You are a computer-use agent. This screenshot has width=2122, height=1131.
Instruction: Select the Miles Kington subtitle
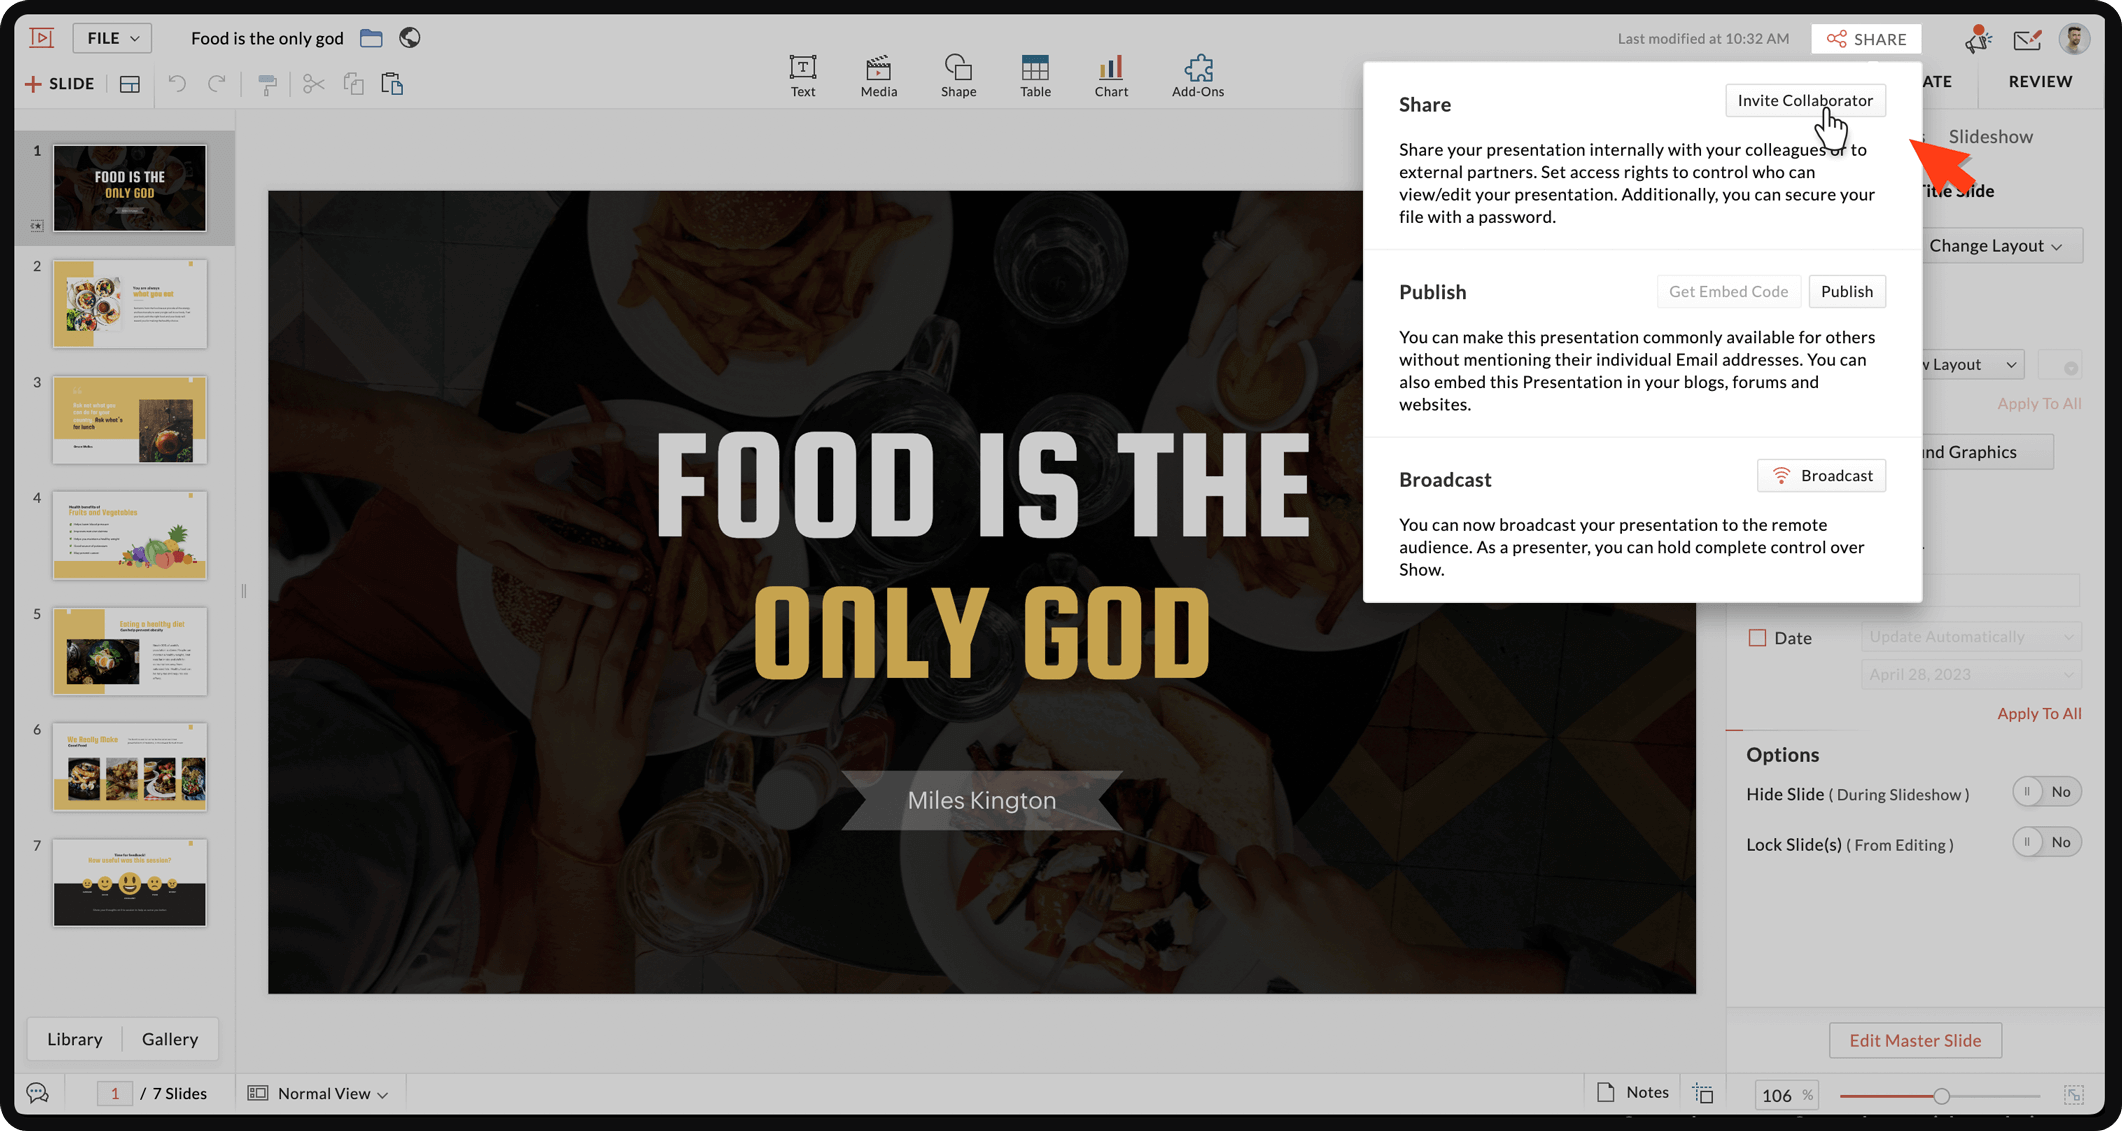pyautogui.click(x=981, y=800)
